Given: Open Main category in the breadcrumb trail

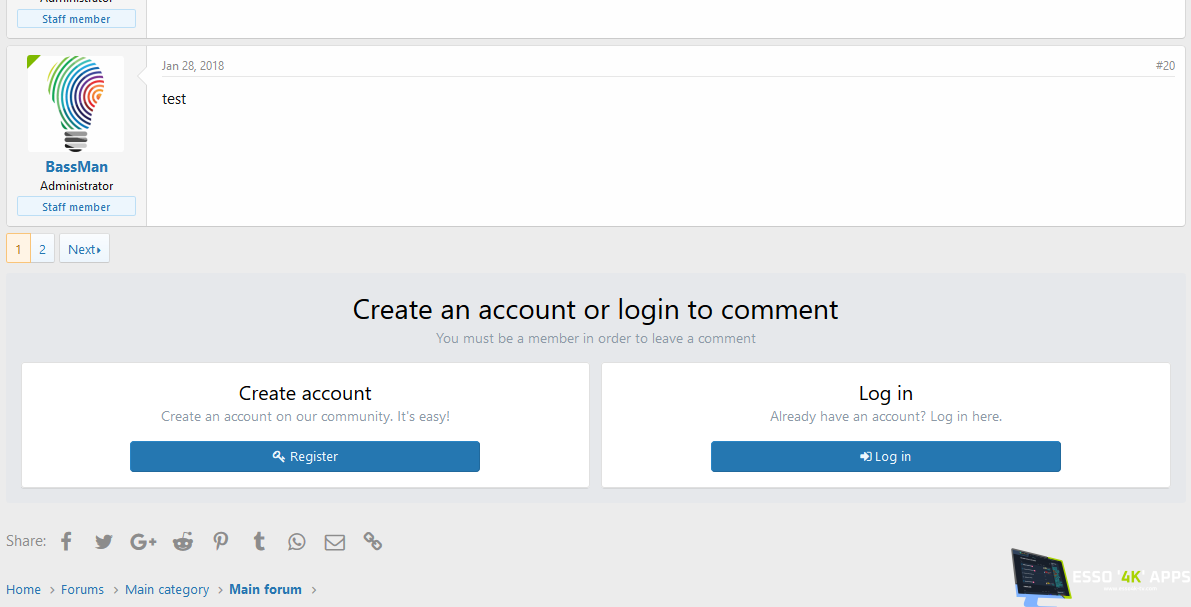Looking at the screenshot, I should click(167, 589).
